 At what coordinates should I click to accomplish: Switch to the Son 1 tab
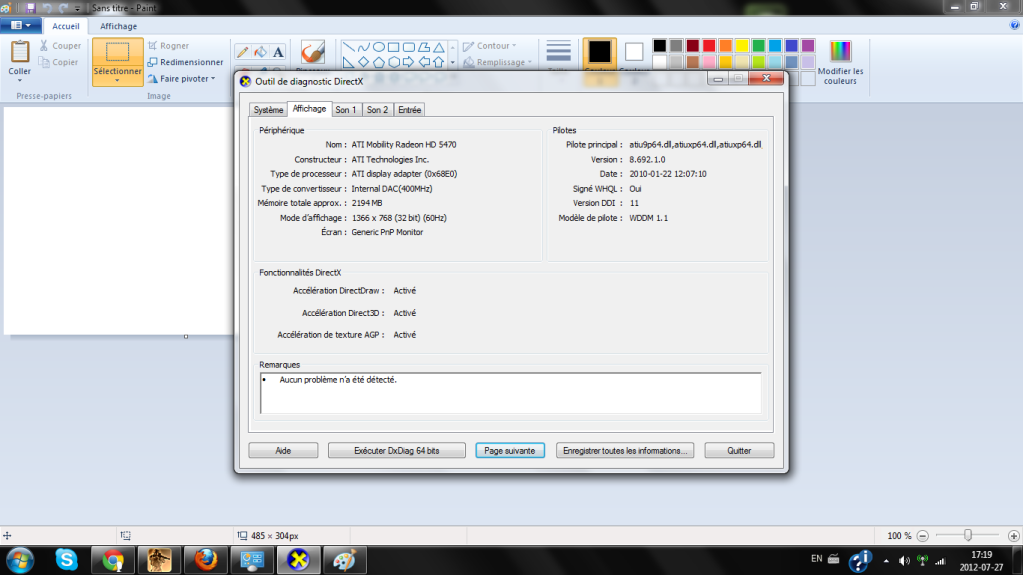(345, 110)
